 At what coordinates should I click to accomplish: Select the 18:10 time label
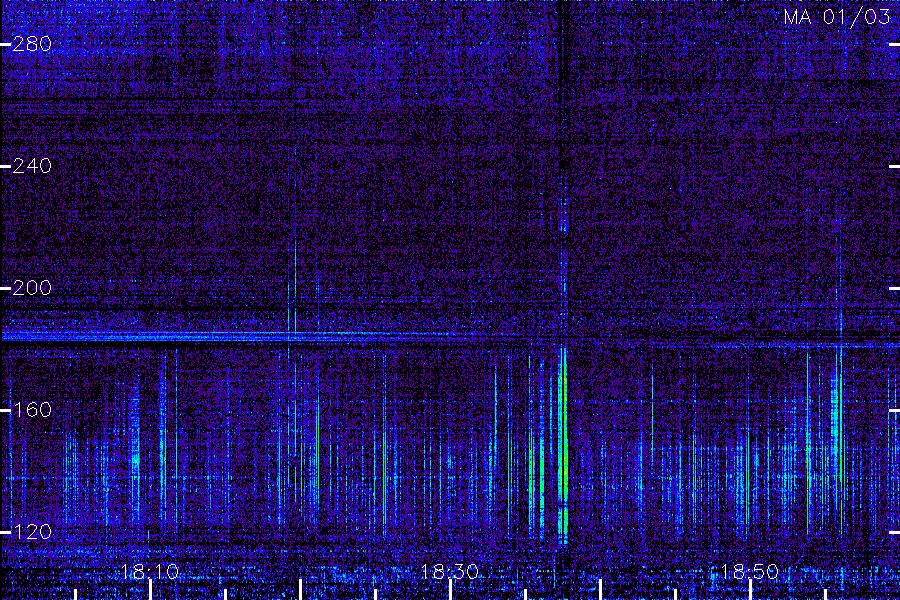point(150,572)
